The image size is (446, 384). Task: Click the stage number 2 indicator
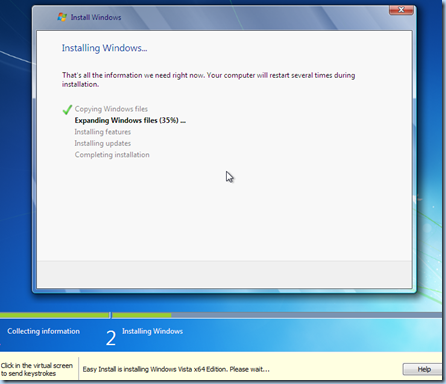[x=111, y=338]
